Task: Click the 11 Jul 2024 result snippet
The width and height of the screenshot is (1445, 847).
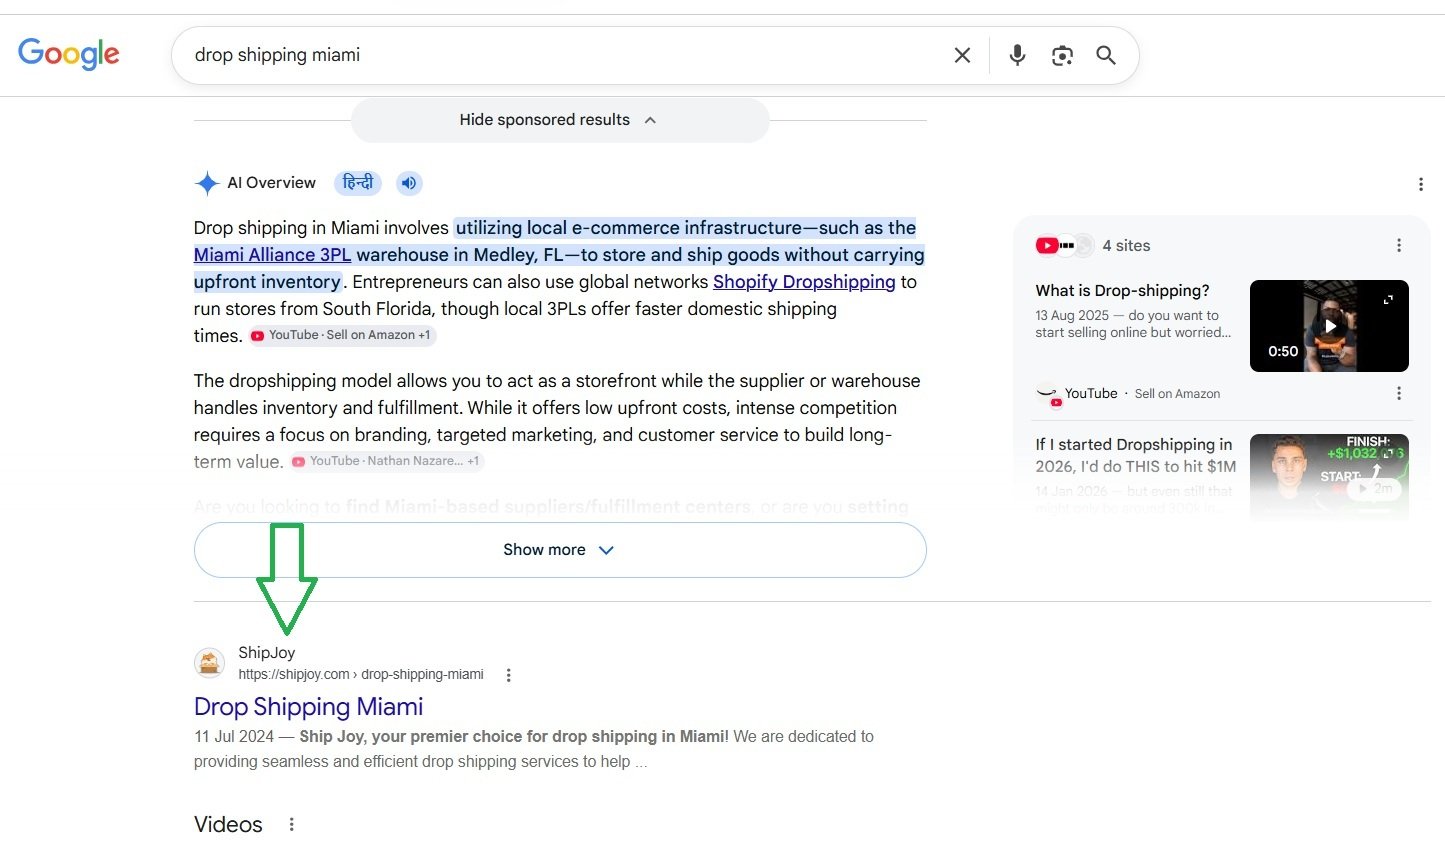Action: point(534,749)
